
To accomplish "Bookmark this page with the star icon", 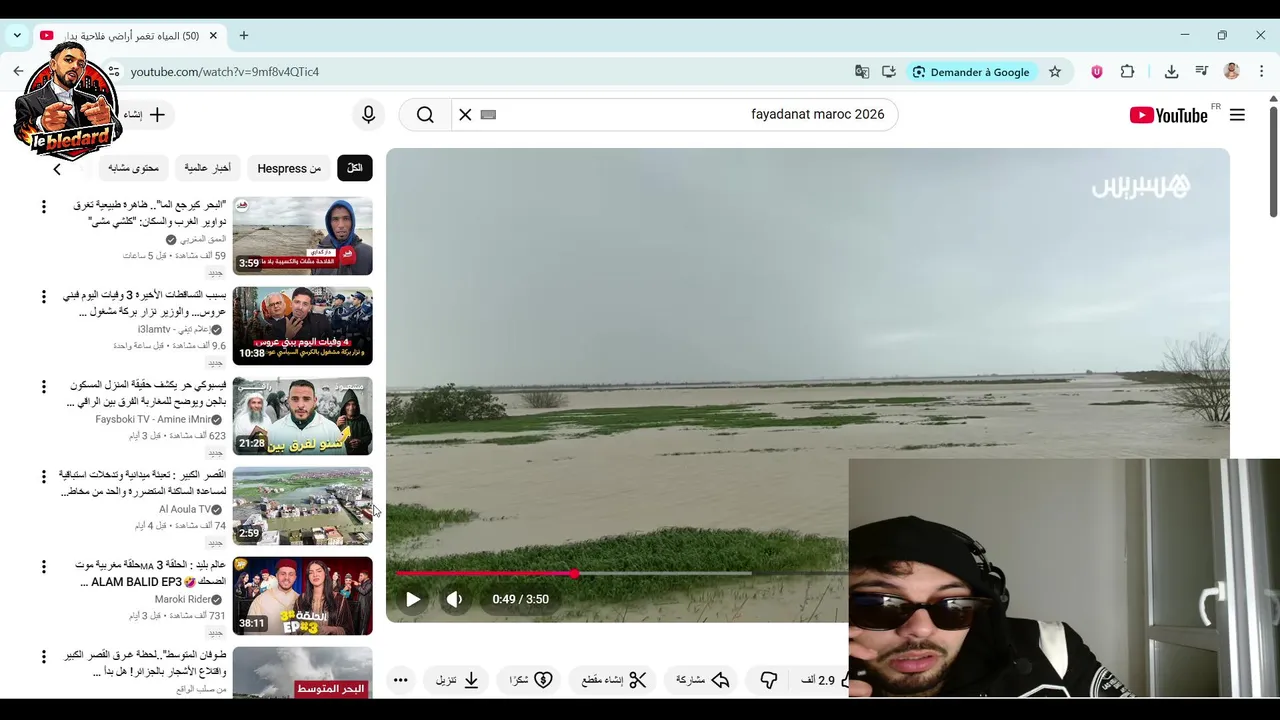I will tap(1055, 72).
